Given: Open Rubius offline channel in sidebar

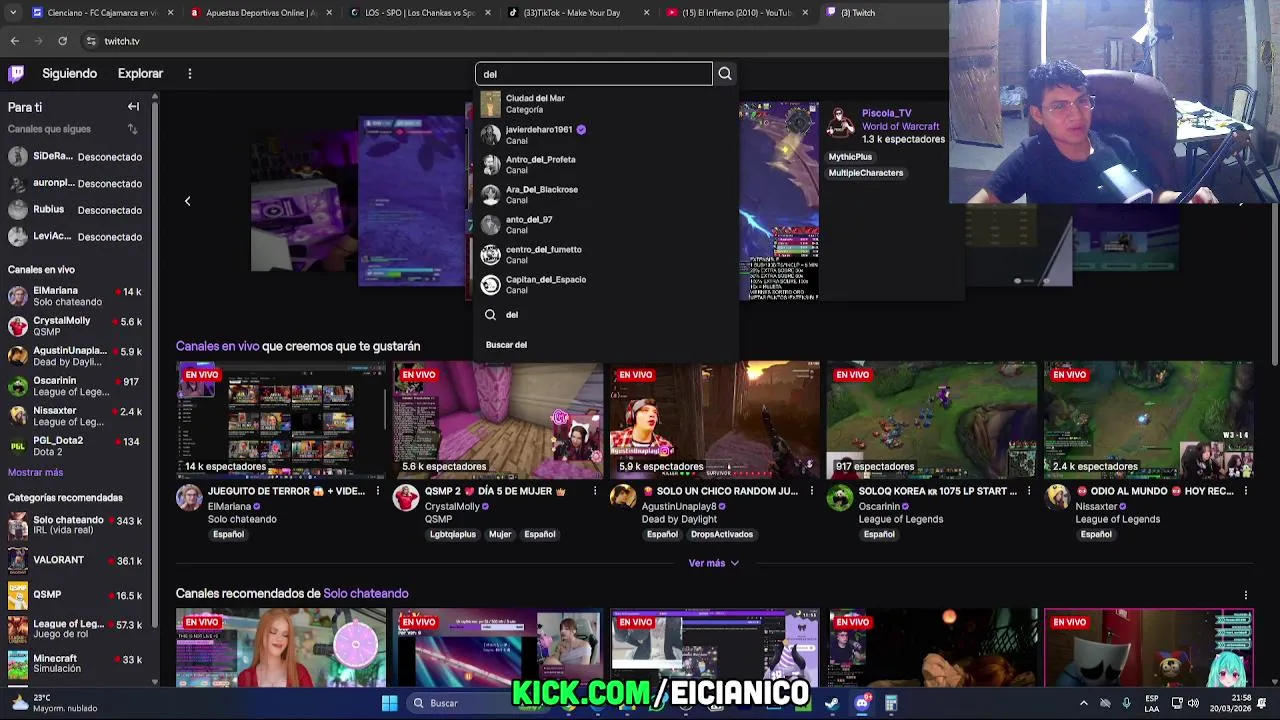Looking at the screenshot, I should coord(76,210).
